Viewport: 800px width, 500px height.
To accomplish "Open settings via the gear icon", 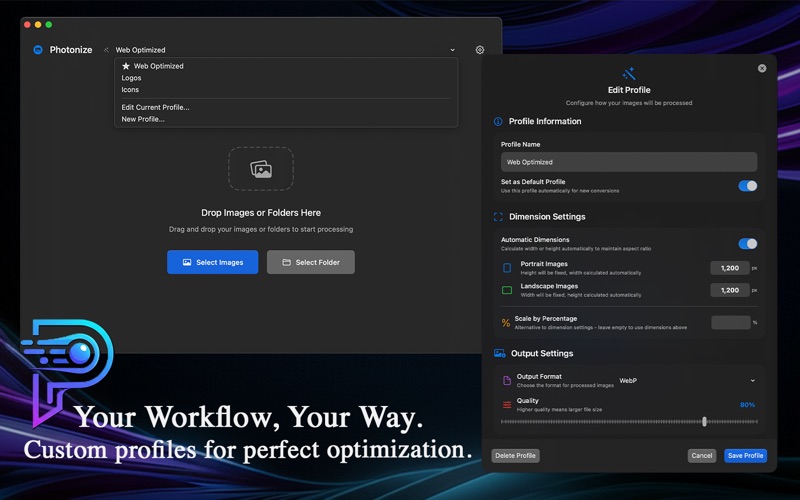I will (480, 49).
